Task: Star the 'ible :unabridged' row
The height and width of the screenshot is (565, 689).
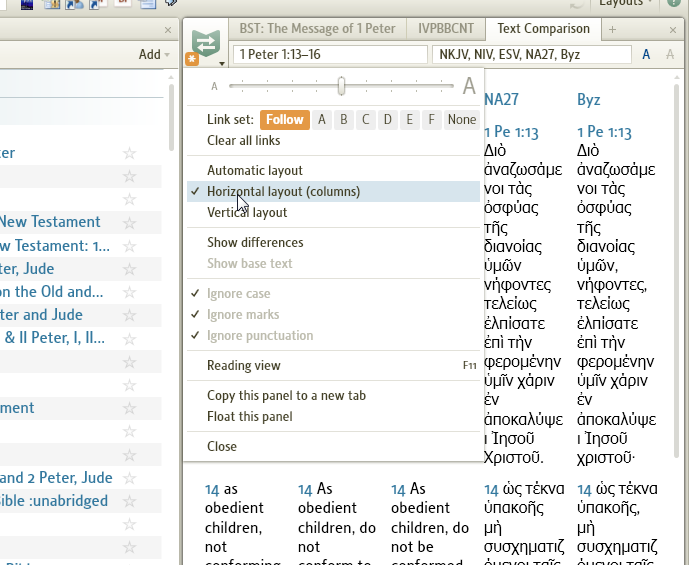Action: point(129,501)
